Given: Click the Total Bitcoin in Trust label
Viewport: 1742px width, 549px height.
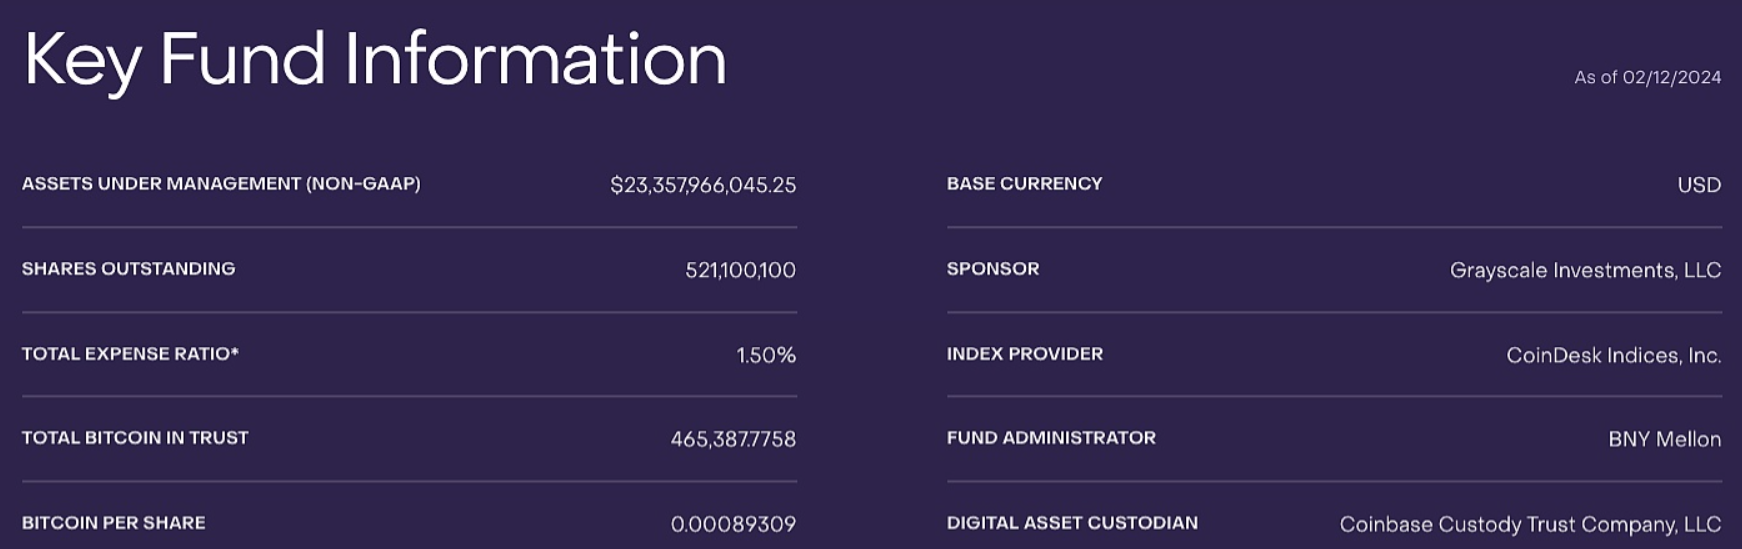Looking at the screenshot, I should point(135,438).
